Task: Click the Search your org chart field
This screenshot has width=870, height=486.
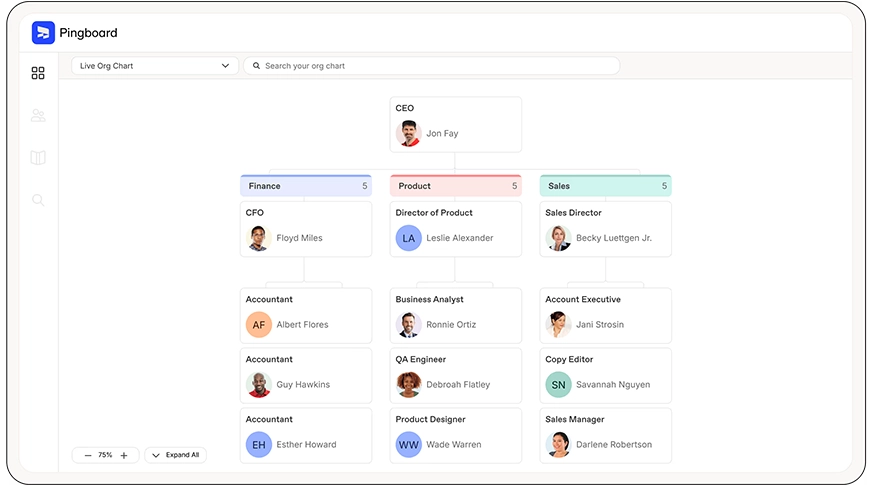Action: pos(432,65)
